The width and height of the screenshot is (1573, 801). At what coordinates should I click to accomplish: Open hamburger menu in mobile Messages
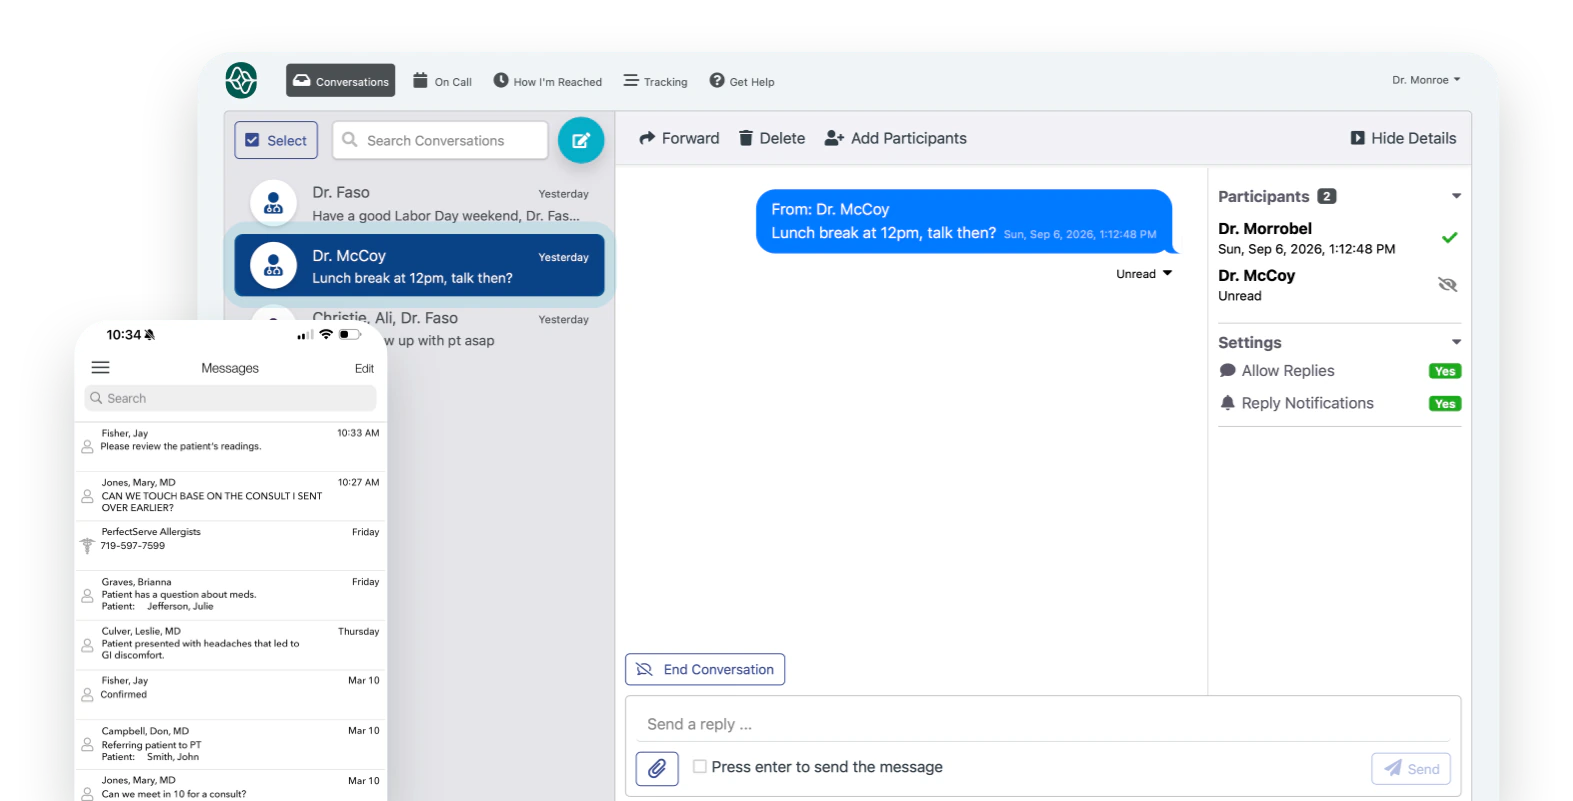click(101, 368)
